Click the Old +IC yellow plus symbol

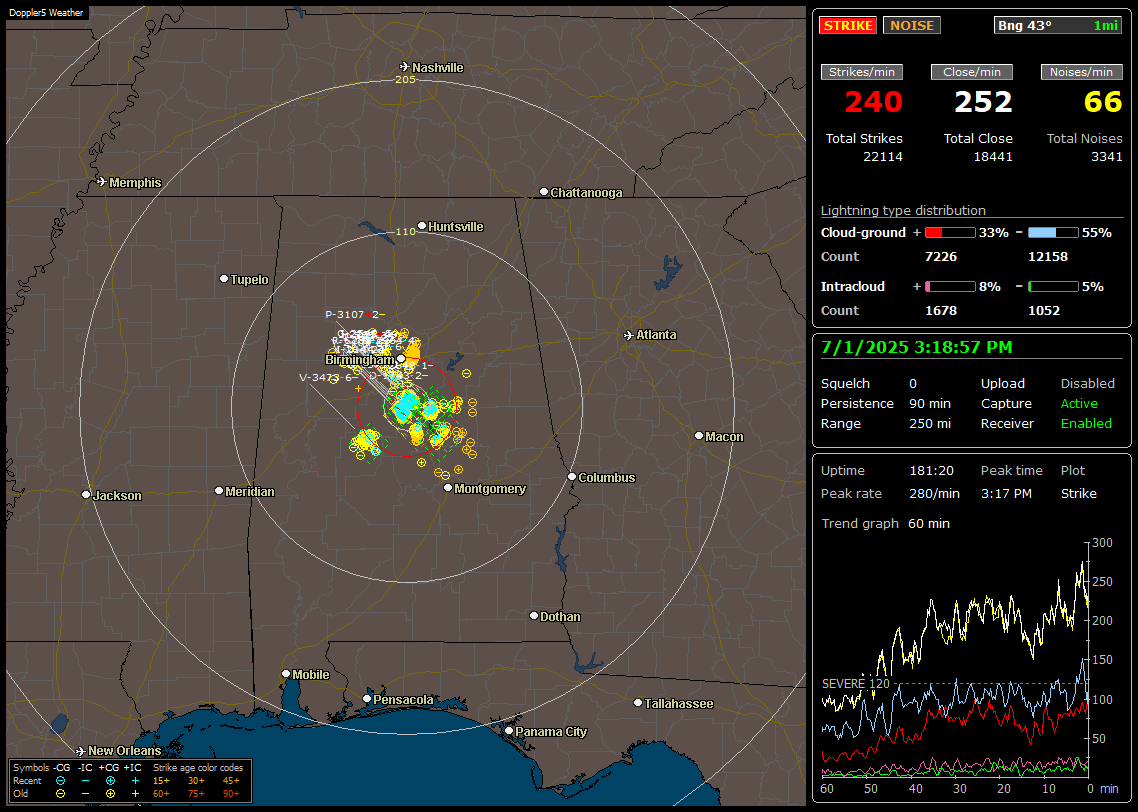pyautogui.click(x=135, y=794)
